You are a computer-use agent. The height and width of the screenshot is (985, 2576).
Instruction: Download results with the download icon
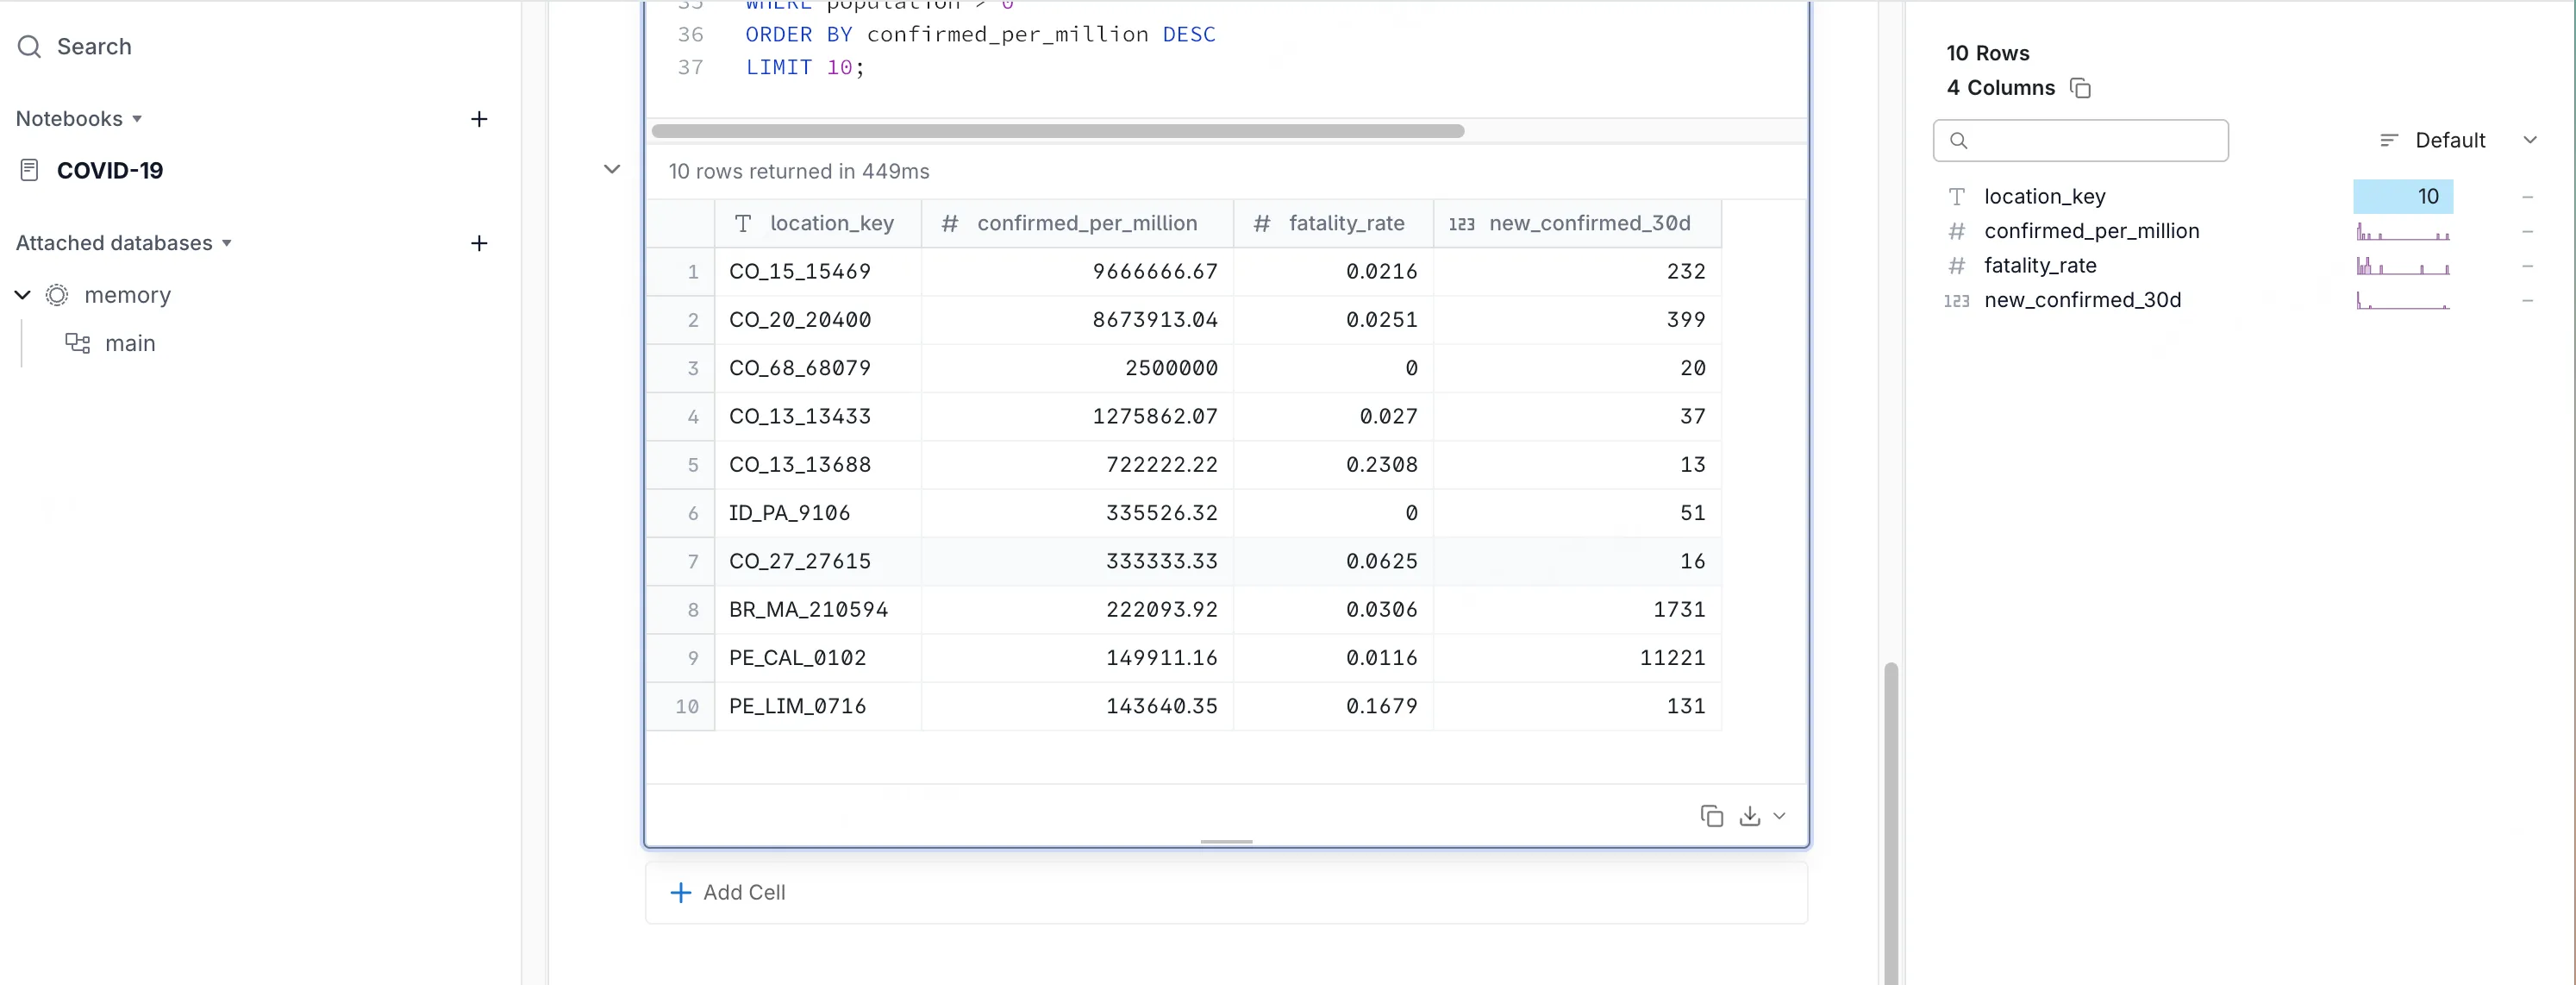pyautogui.click(x=1749, y=816)
